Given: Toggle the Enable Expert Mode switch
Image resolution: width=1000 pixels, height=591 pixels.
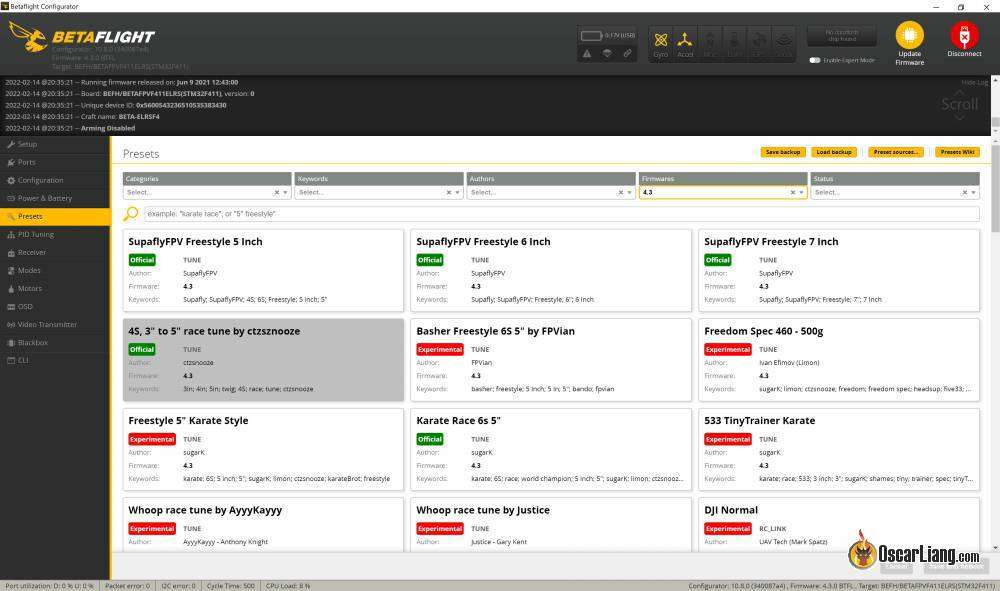Looking at the screenshot, I should (x=814, y=60).
